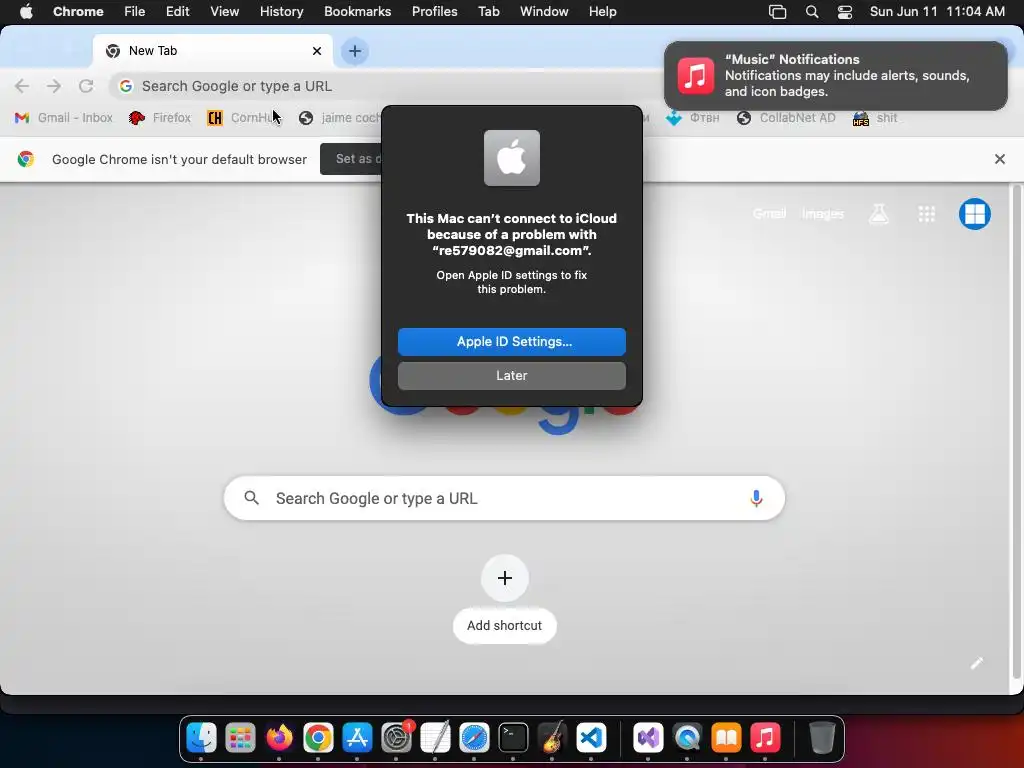This screenshot has width=1024, height=768.
Task: Open the Chrome application menu
Action: (x=78, y=12)
